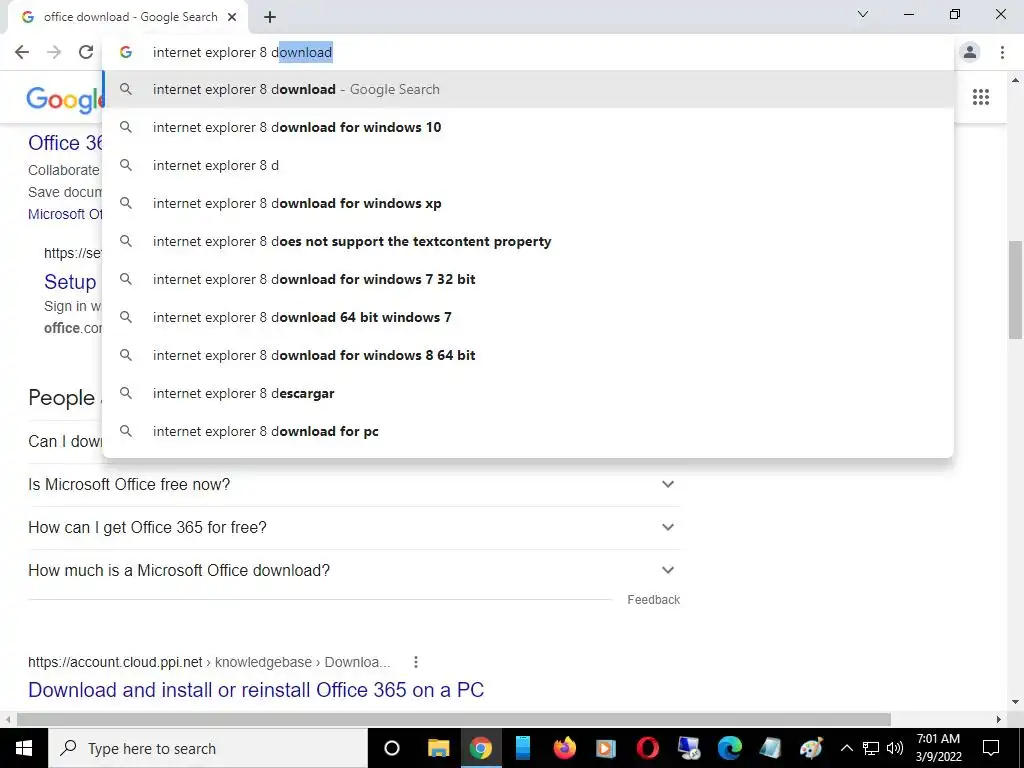Pick the 'internet explorer 8 d' suggestion

(528, 165)
